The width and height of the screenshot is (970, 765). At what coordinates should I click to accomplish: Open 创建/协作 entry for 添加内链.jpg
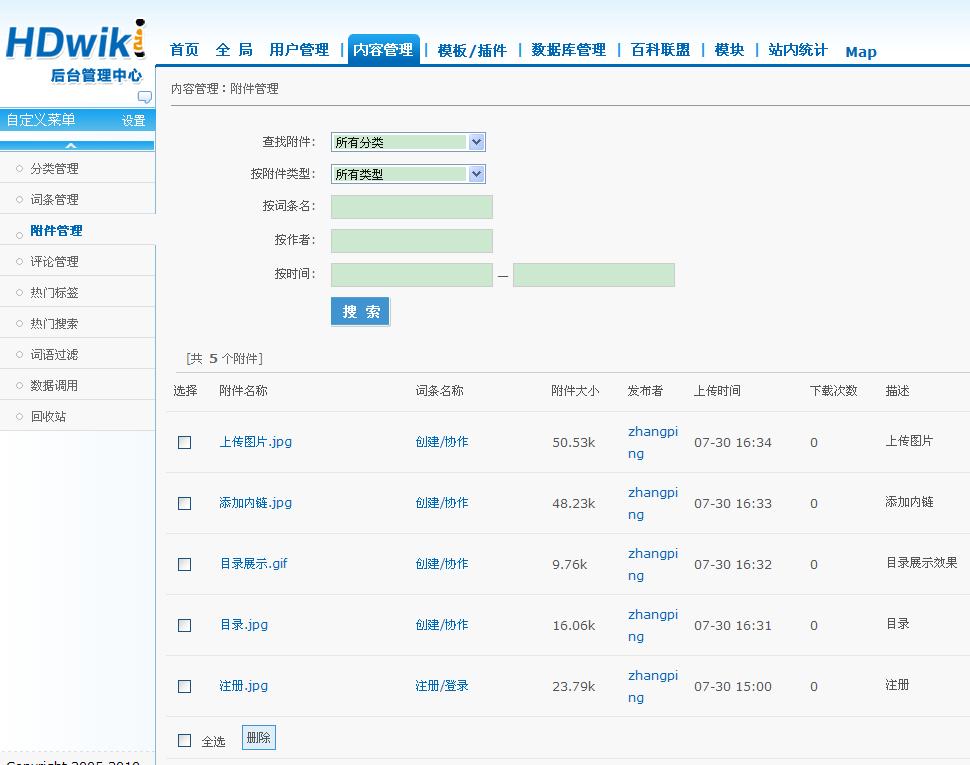(x=442, y=503)
